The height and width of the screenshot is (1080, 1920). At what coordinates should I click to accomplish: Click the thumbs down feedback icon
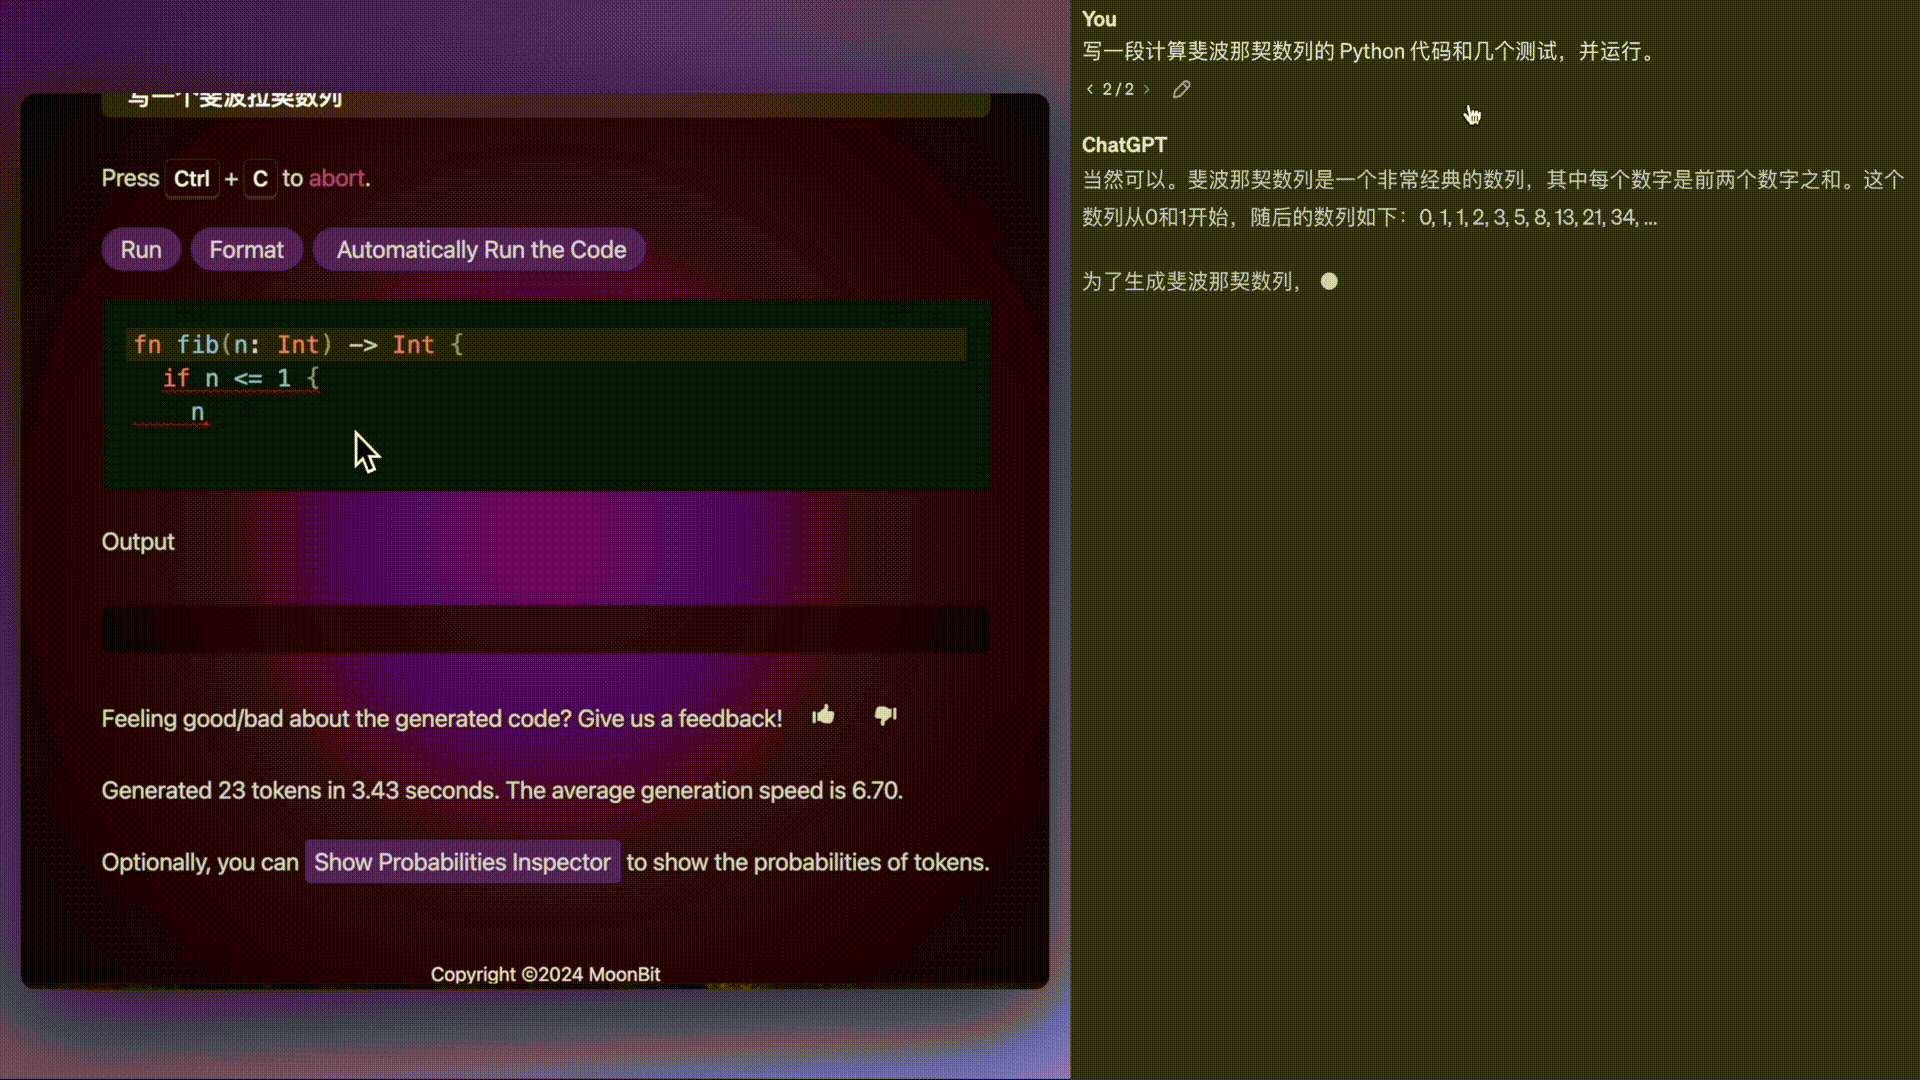(885, 715)
